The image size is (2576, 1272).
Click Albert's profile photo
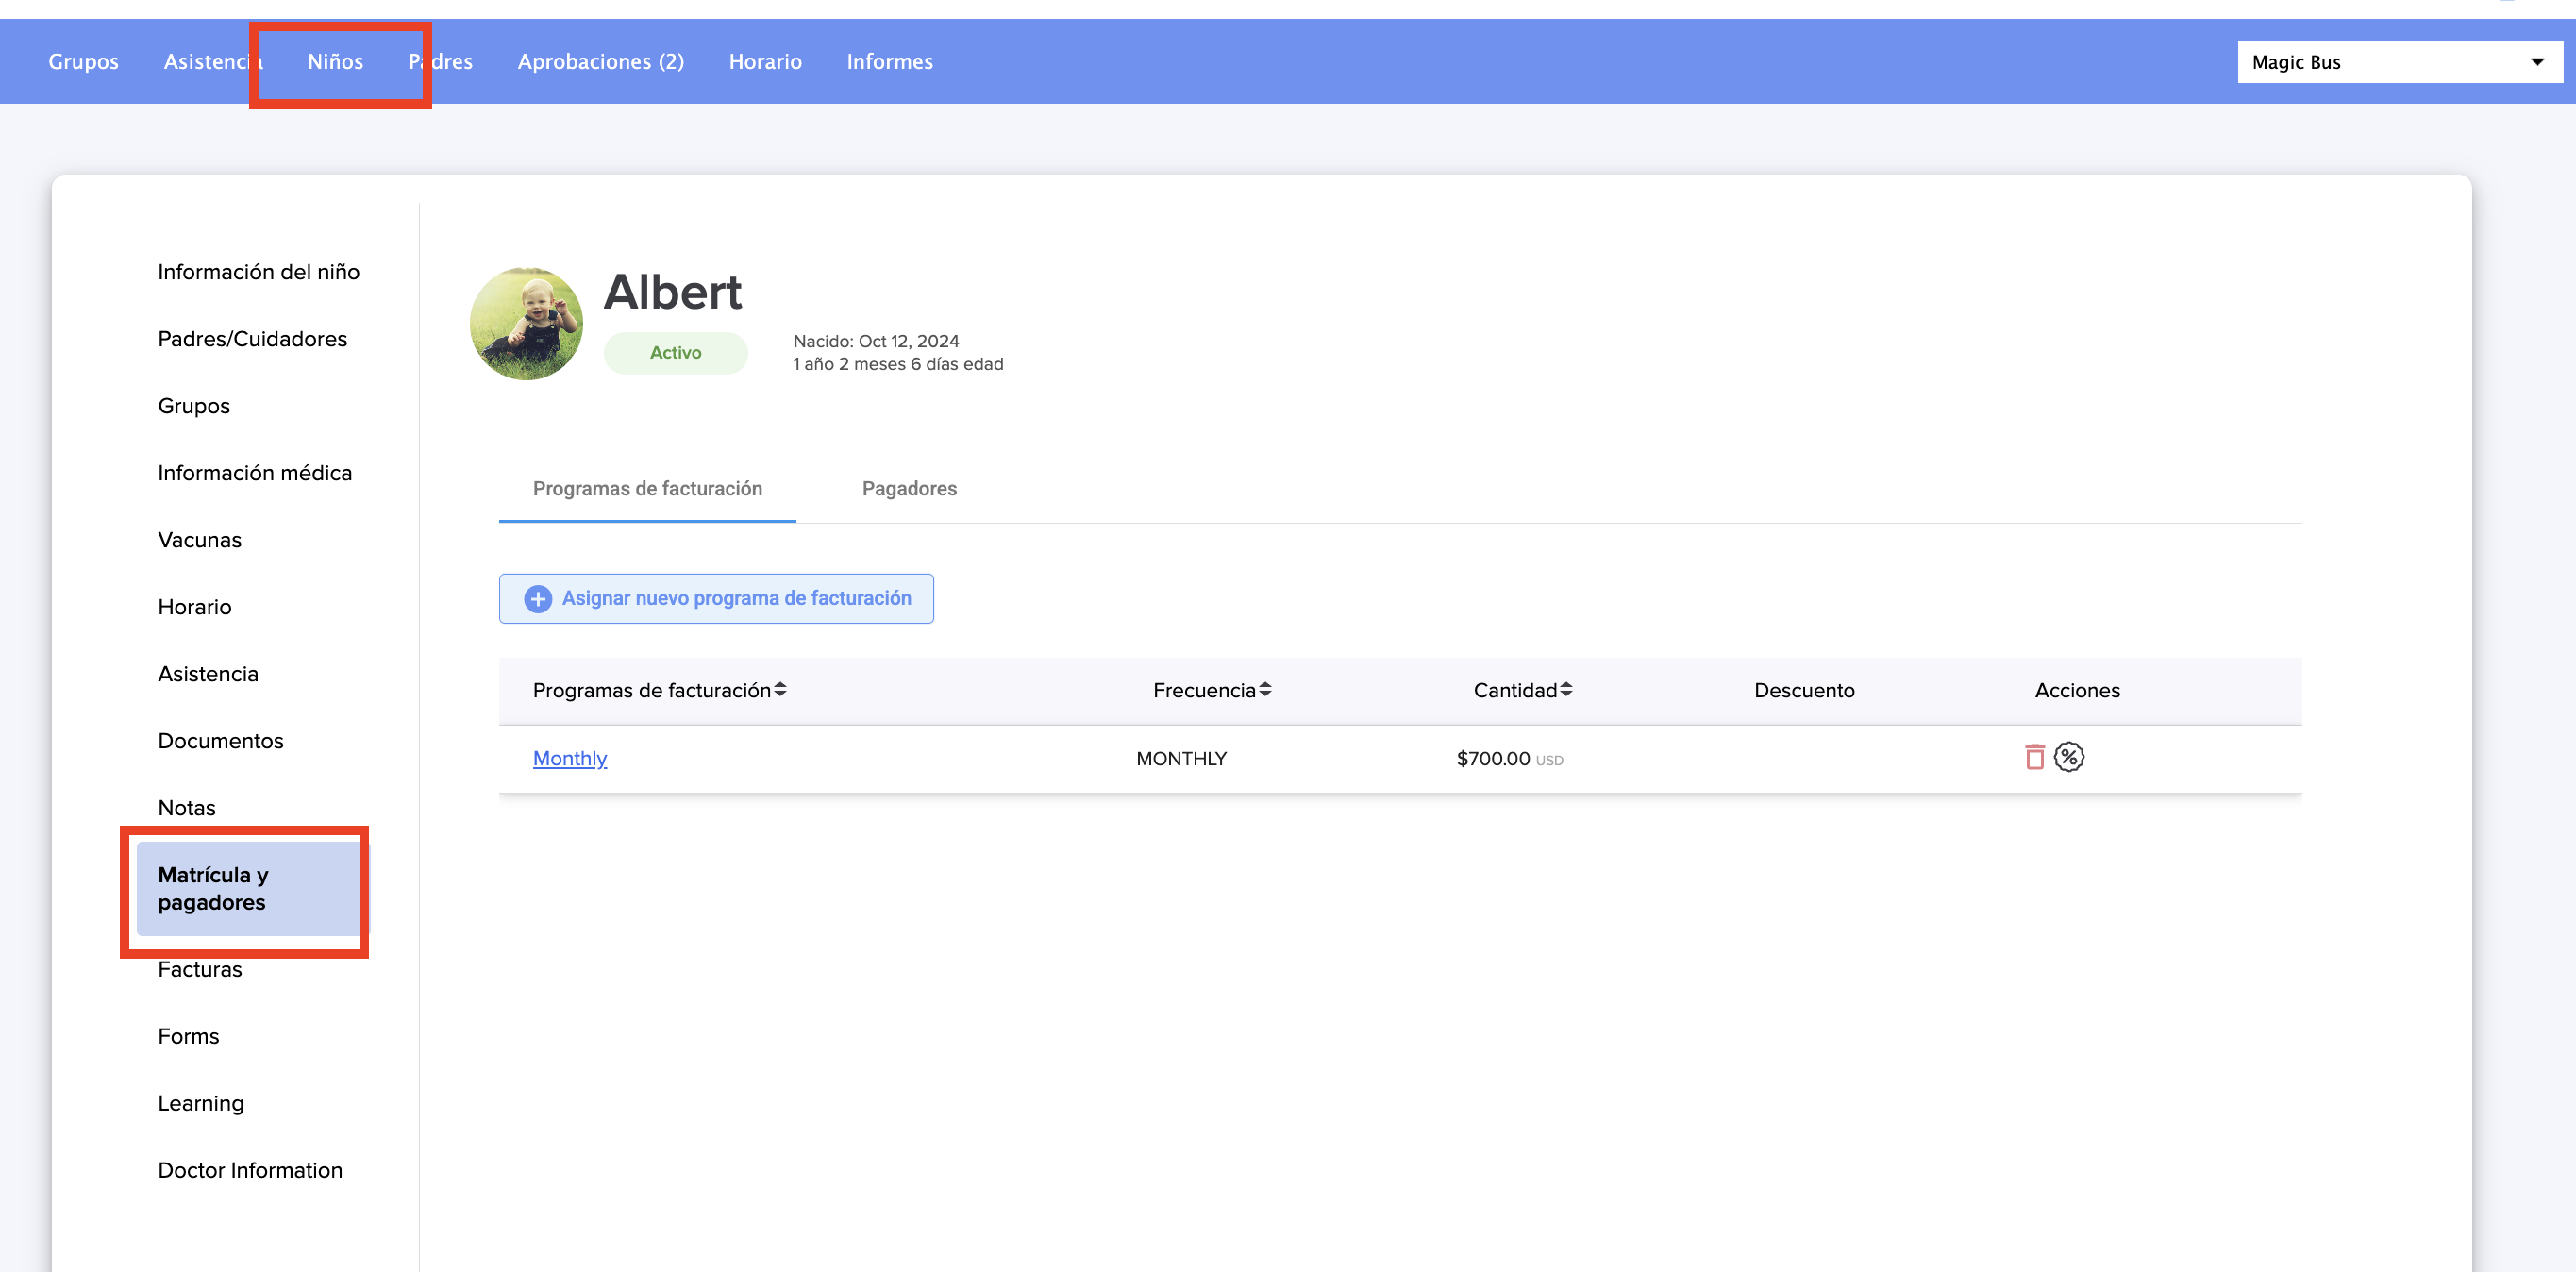(526, 323)
